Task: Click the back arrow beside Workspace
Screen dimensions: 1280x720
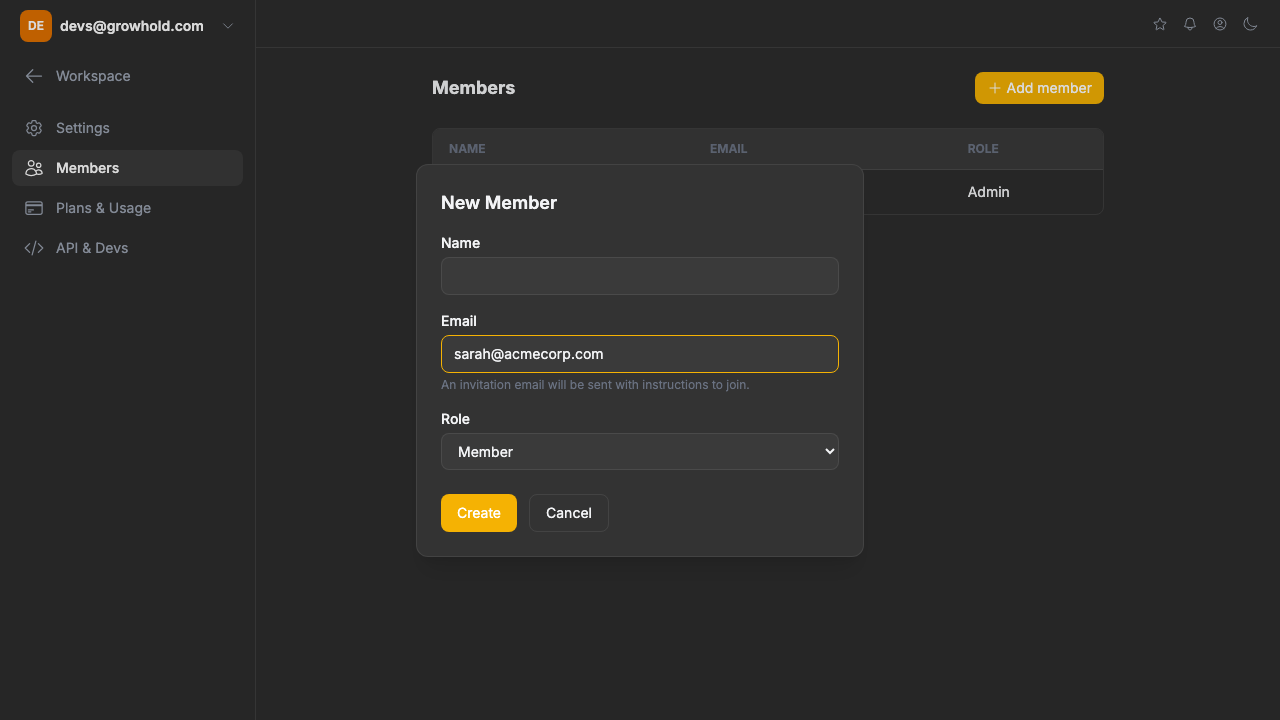Action: (x=34, y=76)
